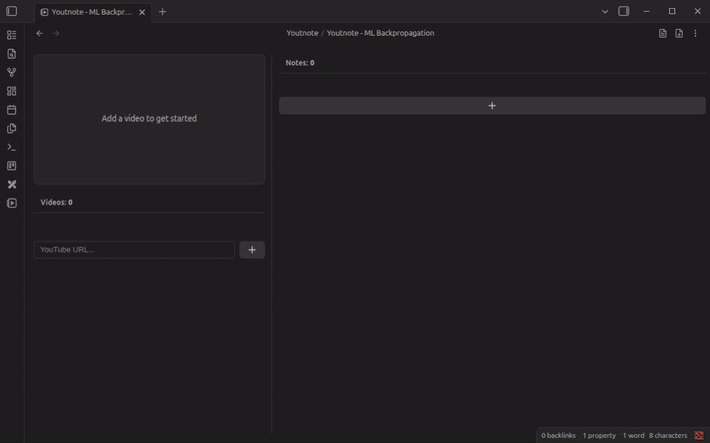Open the checklist-style ribbon icon at top
Image resolution: width=710 pixels, height=443 pixels.
coord(12,35)
